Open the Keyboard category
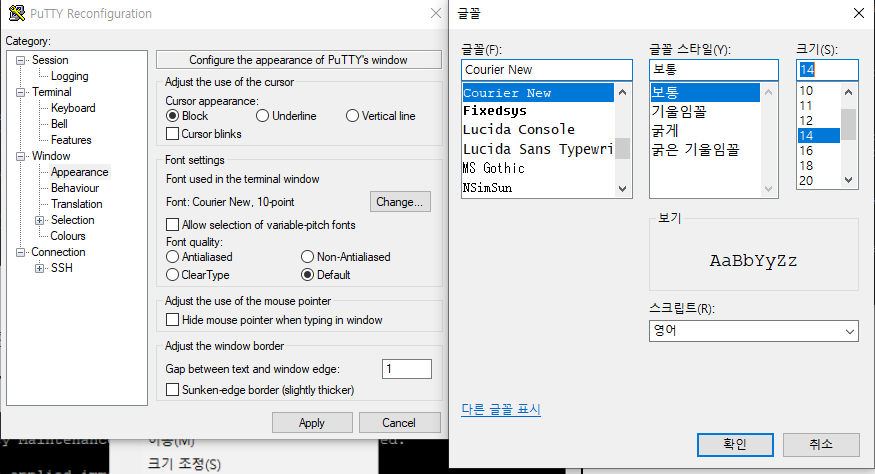 (x=73, y=108)
